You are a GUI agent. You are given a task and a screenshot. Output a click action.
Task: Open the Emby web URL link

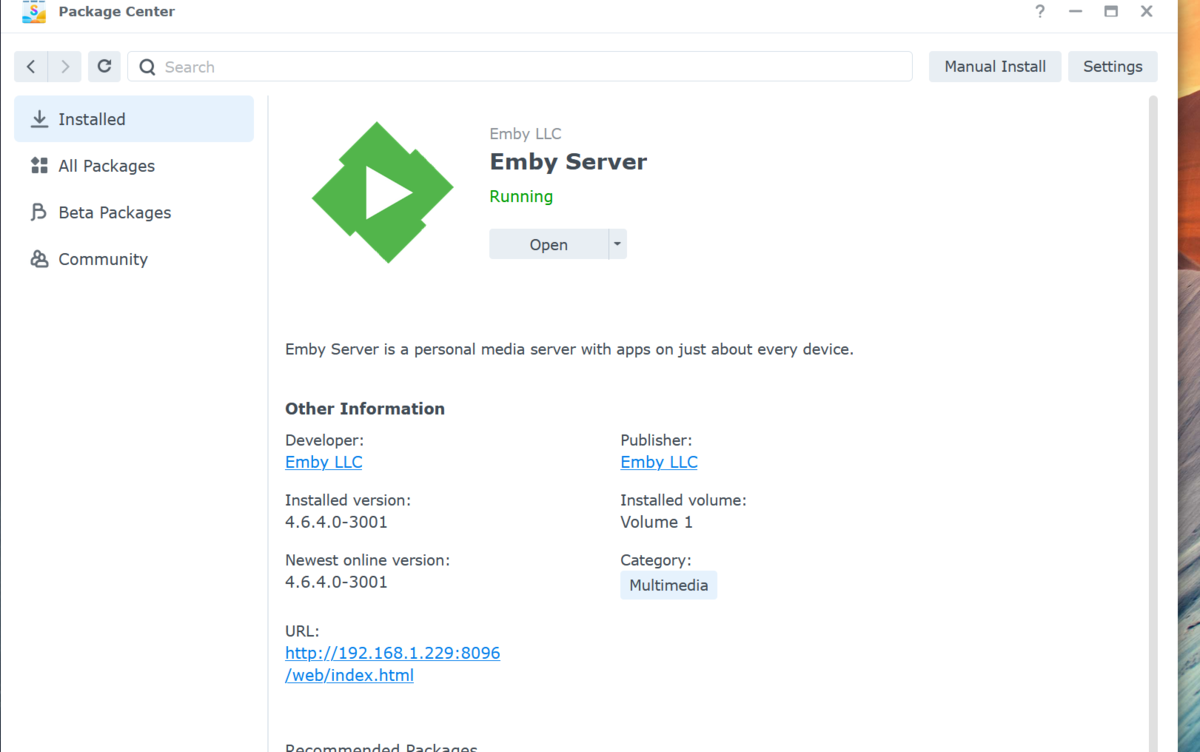click(392, 653)
